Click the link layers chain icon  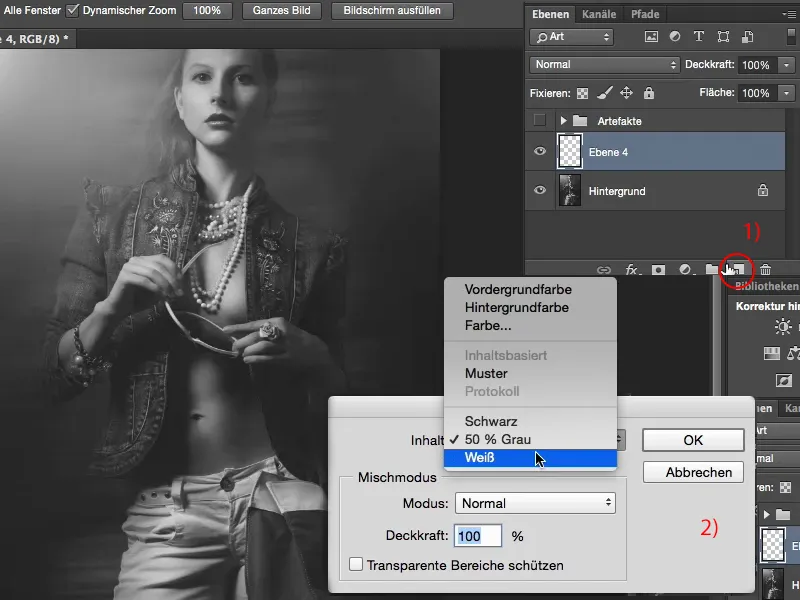point(604,270)
